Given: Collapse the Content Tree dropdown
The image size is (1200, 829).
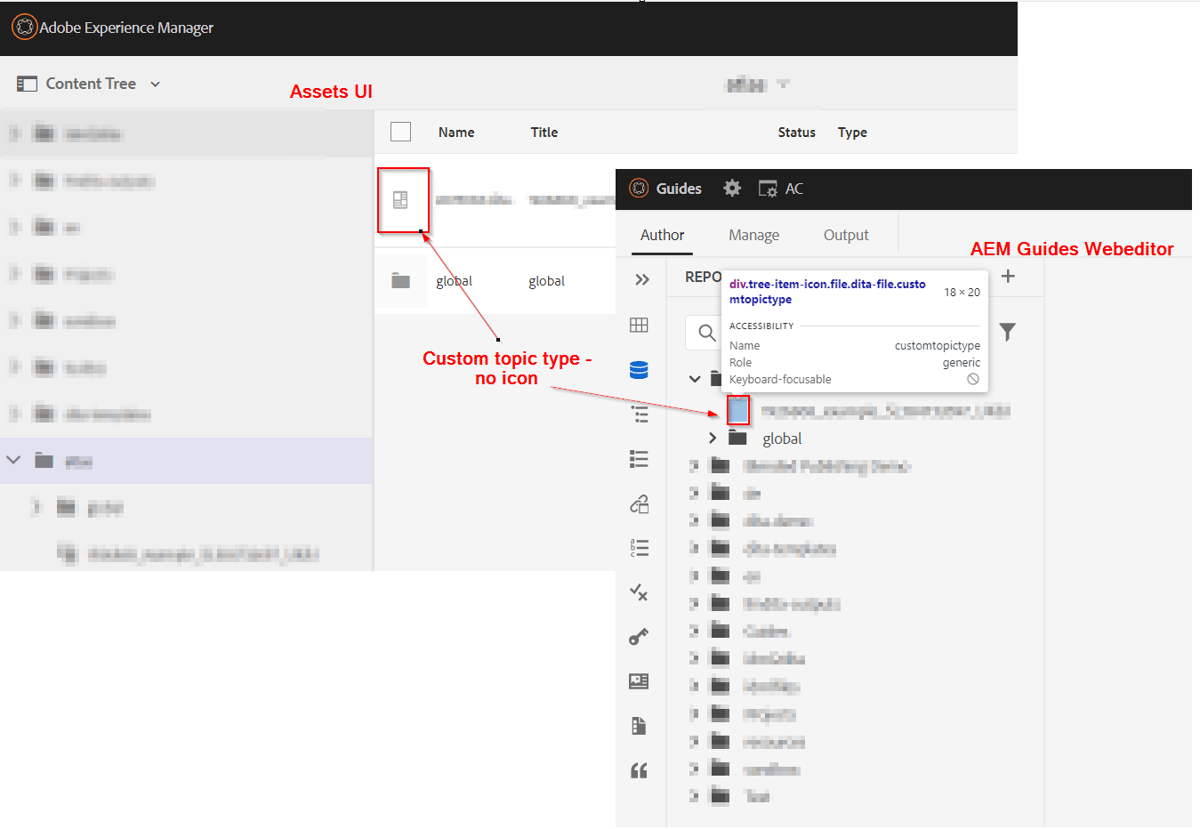Looking at the screenshot, I should click(x=155, y=84).
